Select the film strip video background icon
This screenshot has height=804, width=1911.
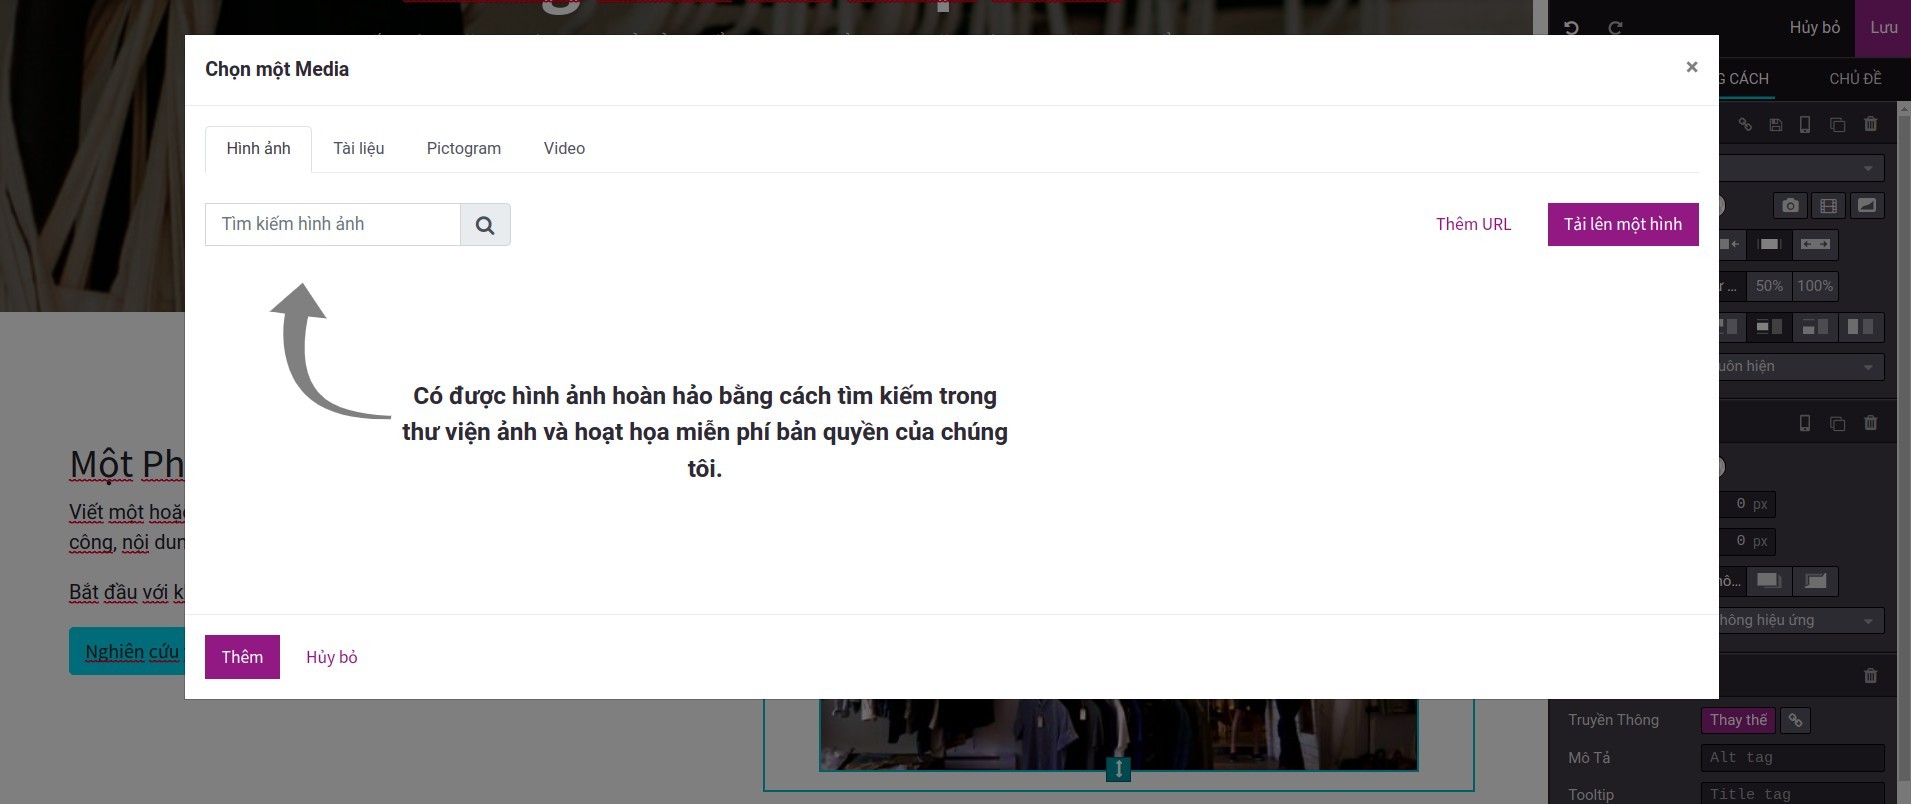tap(1828, 206)
